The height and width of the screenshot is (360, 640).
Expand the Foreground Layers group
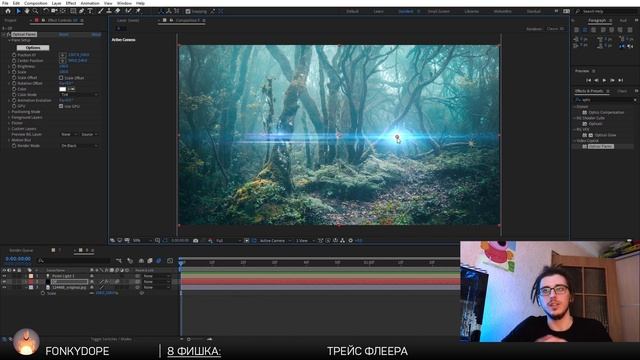9,117
